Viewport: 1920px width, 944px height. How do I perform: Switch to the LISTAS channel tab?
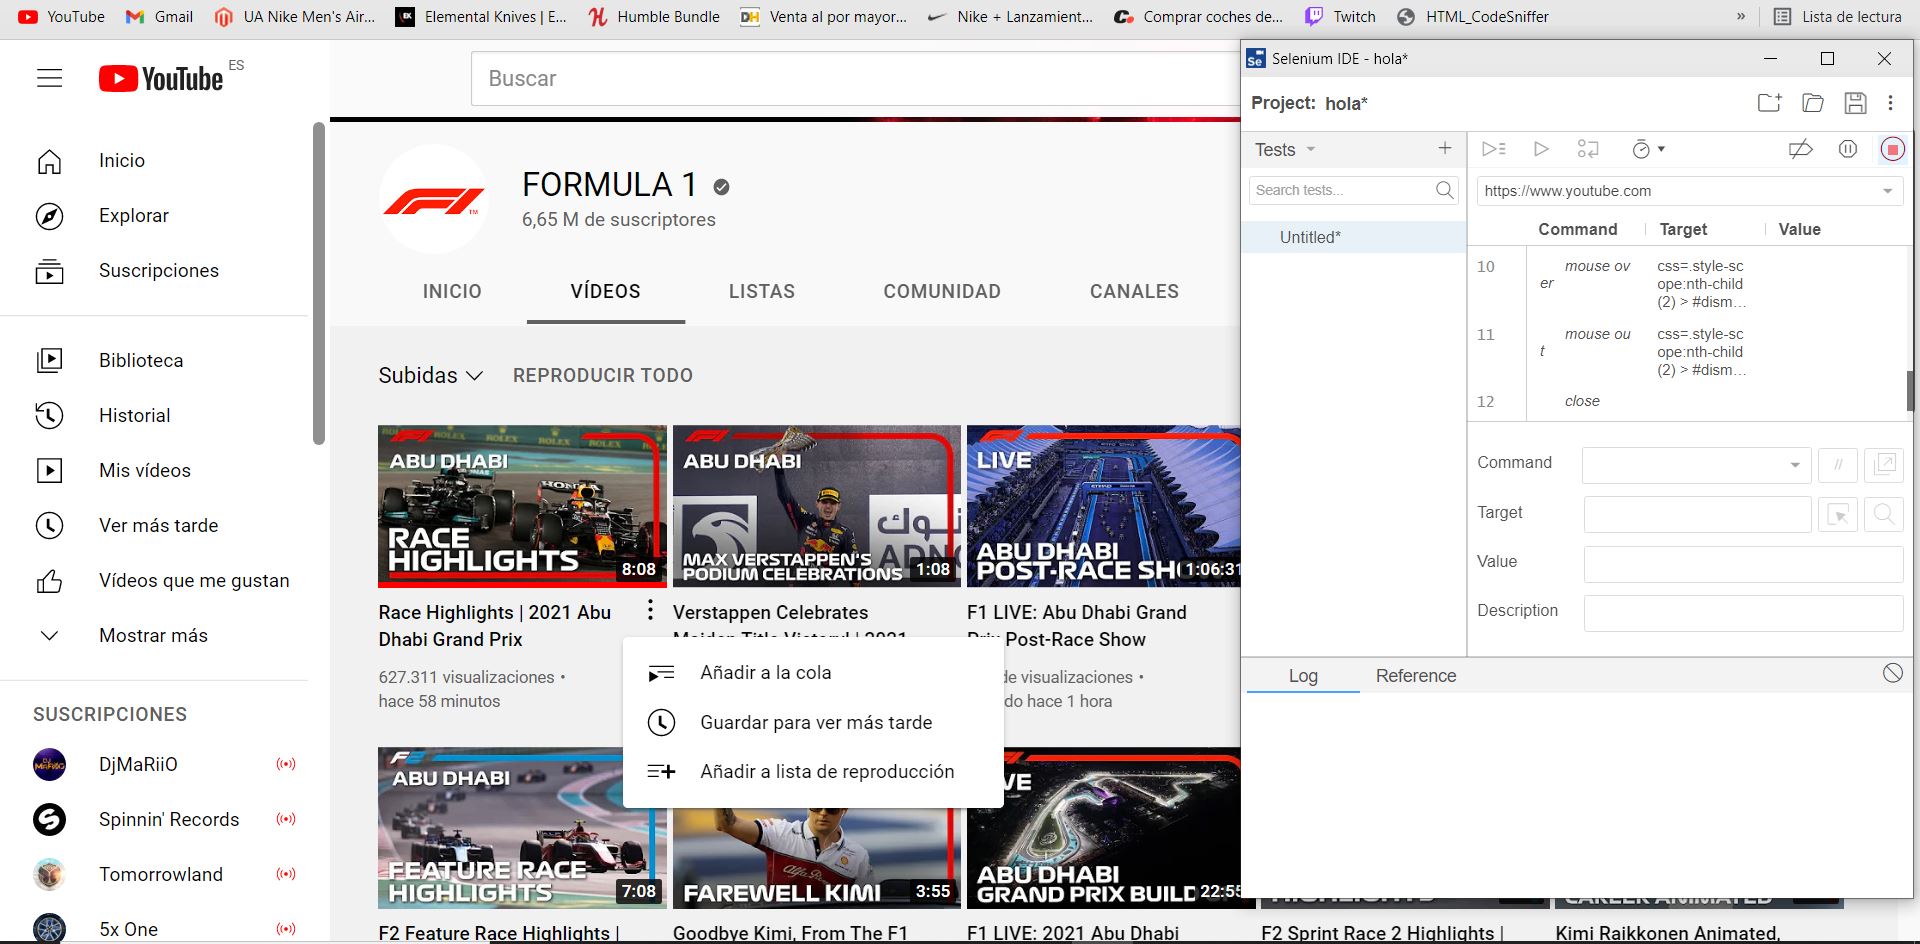pyautogui.click(x=762, y=292)
